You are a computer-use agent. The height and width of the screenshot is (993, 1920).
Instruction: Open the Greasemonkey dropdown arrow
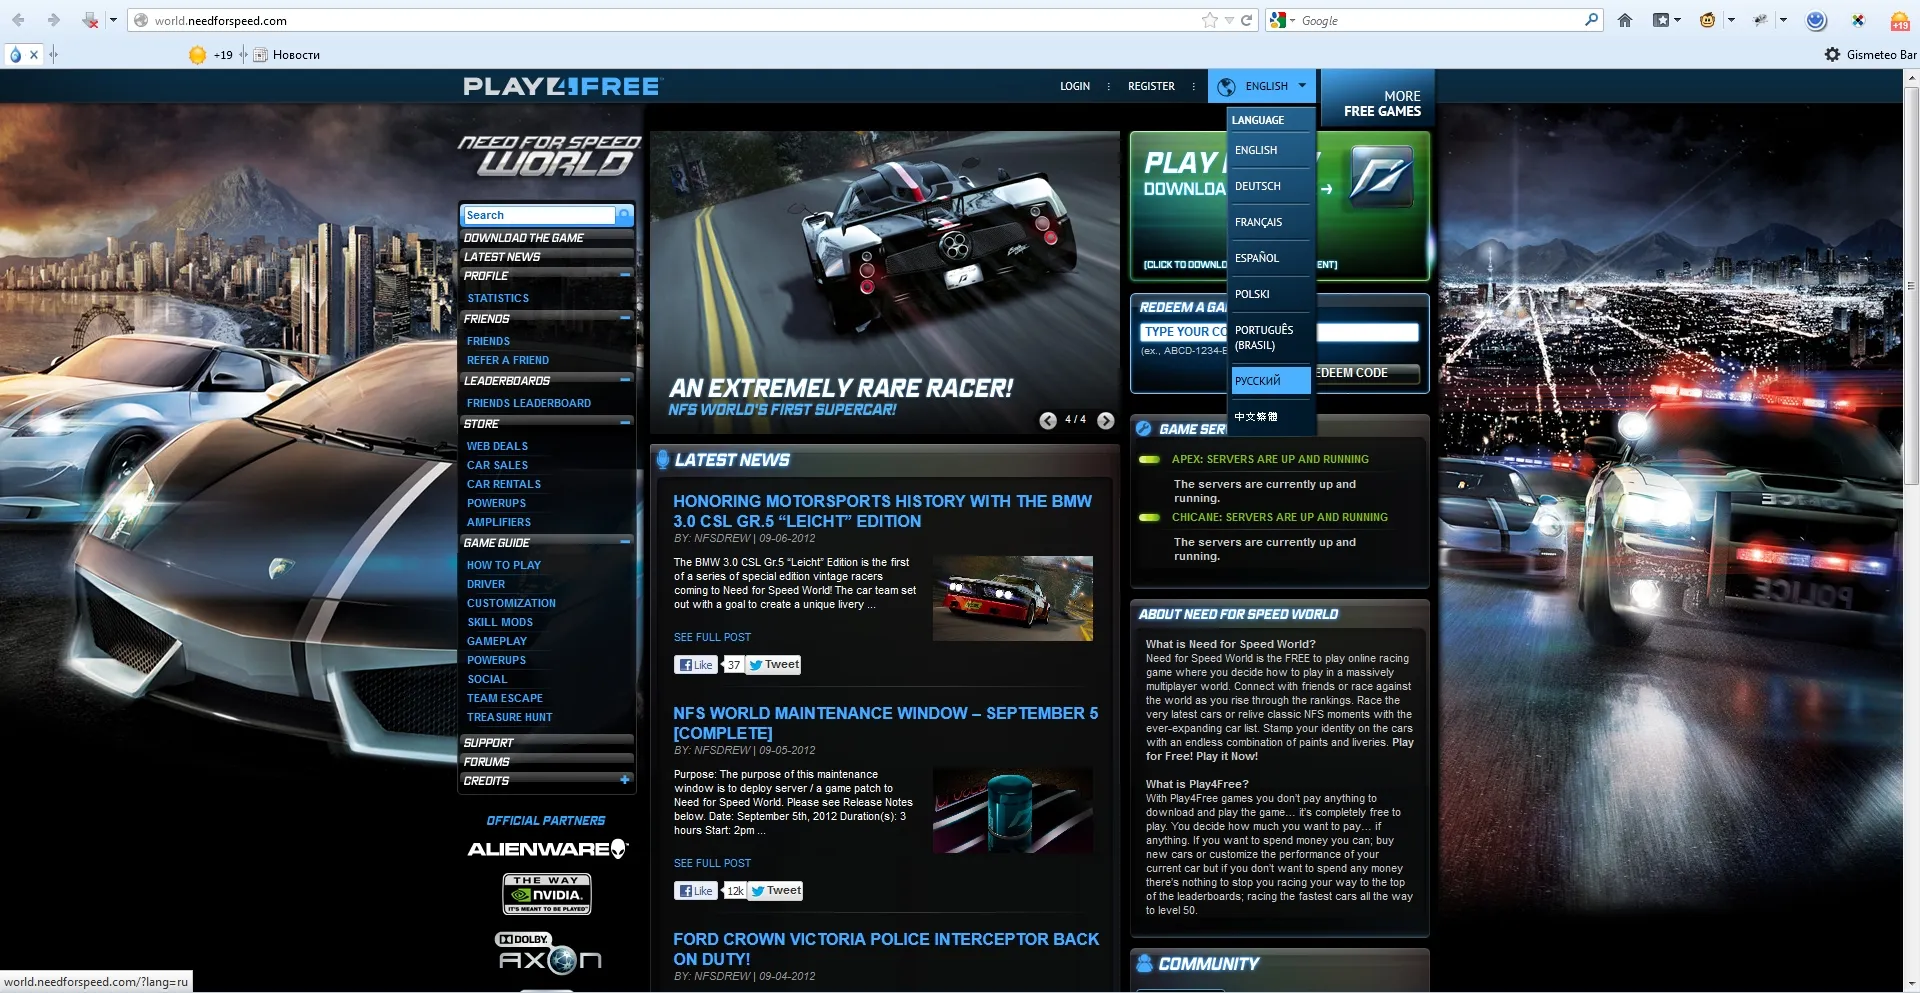coord(1731,20)
